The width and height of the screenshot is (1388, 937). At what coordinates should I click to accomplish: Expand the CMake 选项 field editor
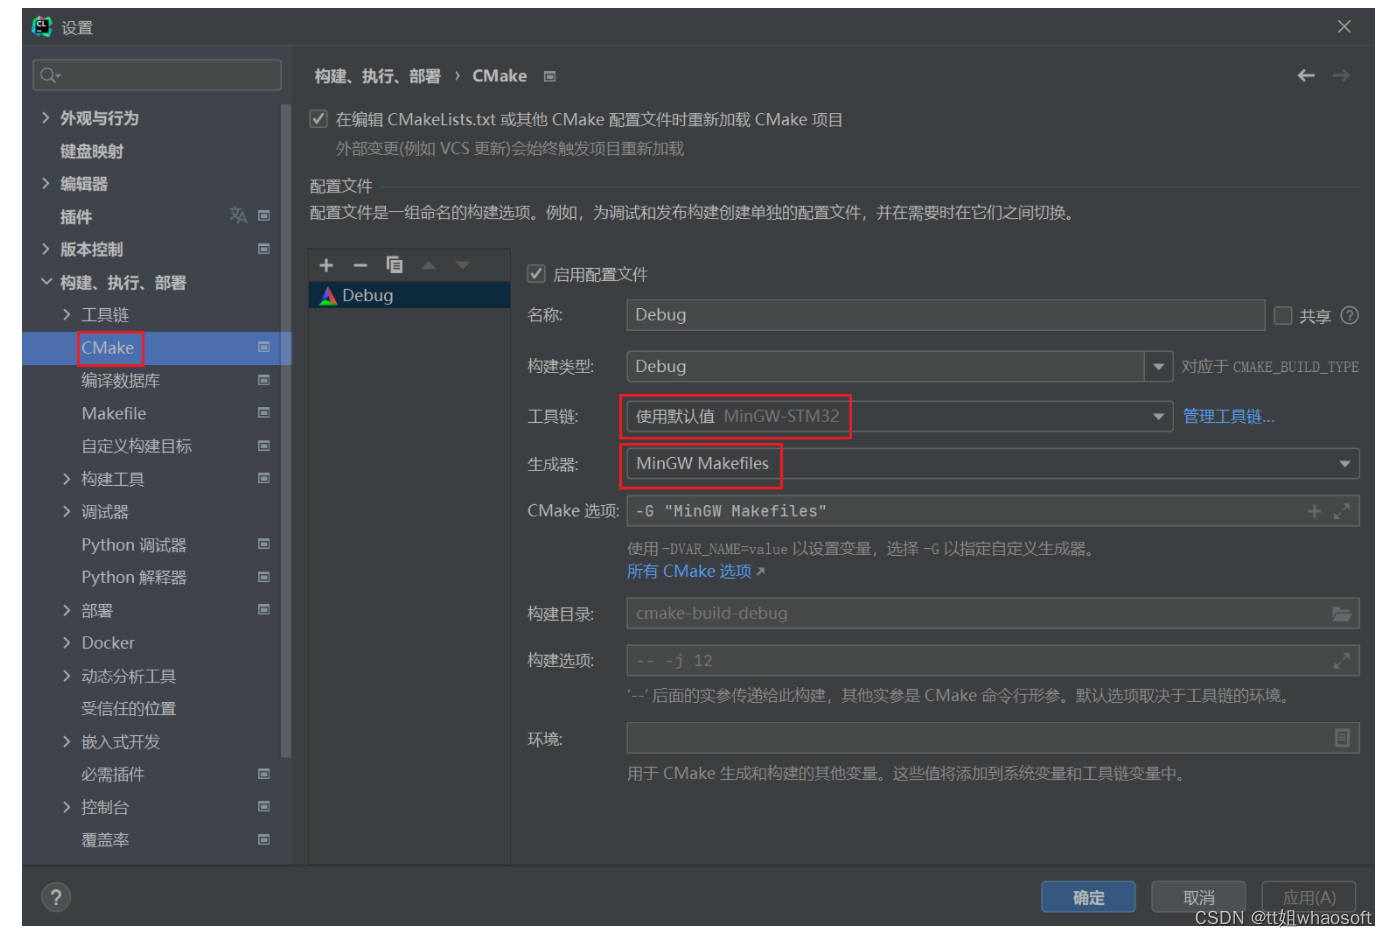[1341, 511]
